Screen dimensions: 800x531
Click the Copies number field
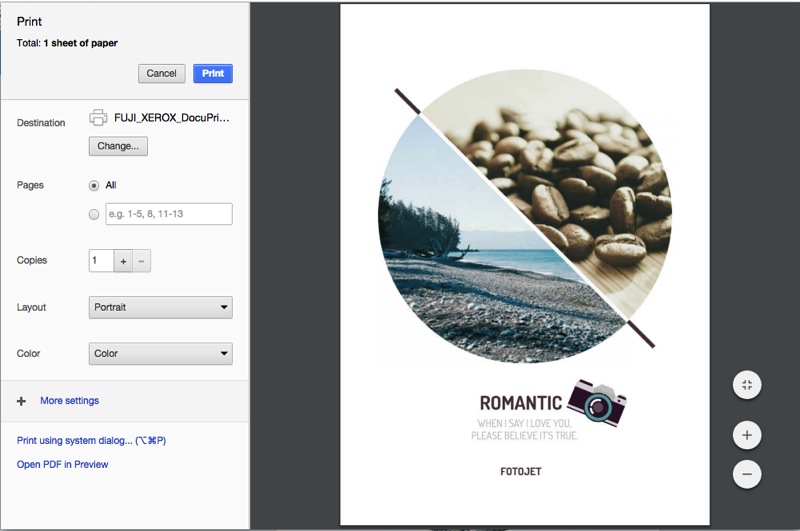click(x=101, y=261)
